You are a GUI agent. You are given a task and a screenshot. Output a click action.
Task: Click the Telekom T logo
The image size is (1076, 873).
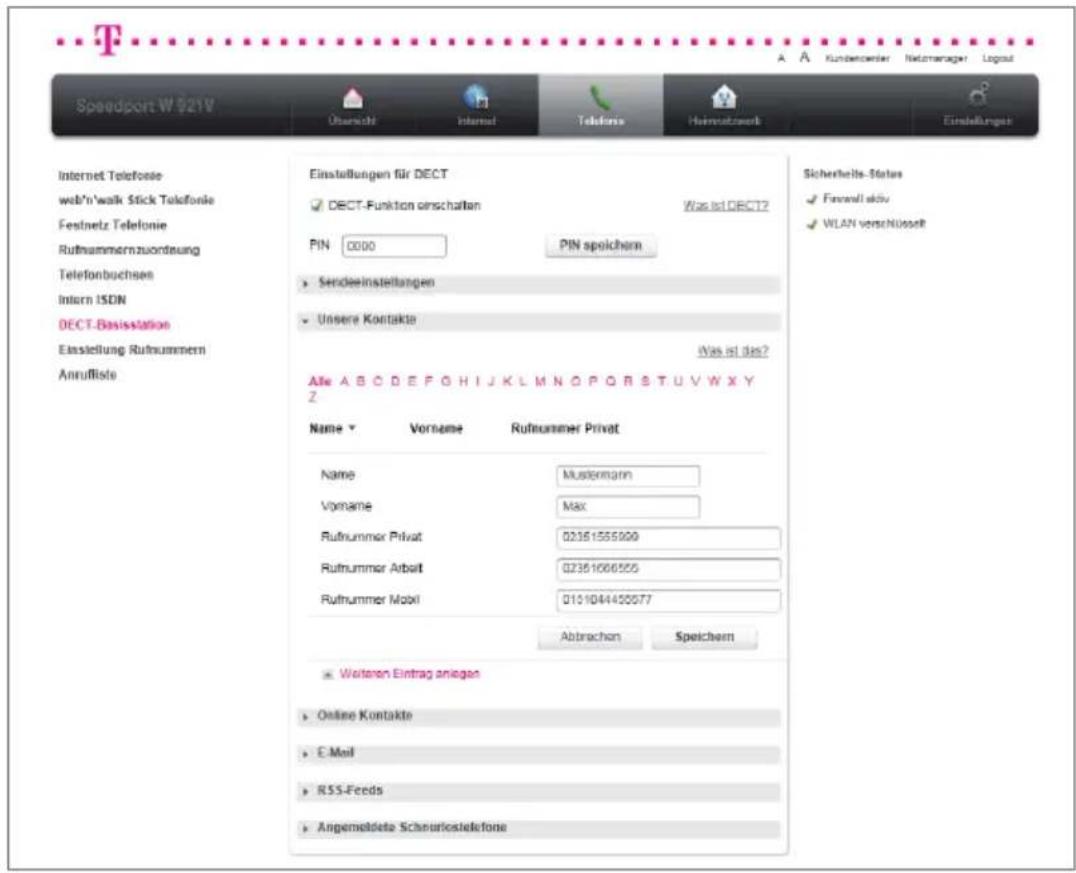(108, 39)
